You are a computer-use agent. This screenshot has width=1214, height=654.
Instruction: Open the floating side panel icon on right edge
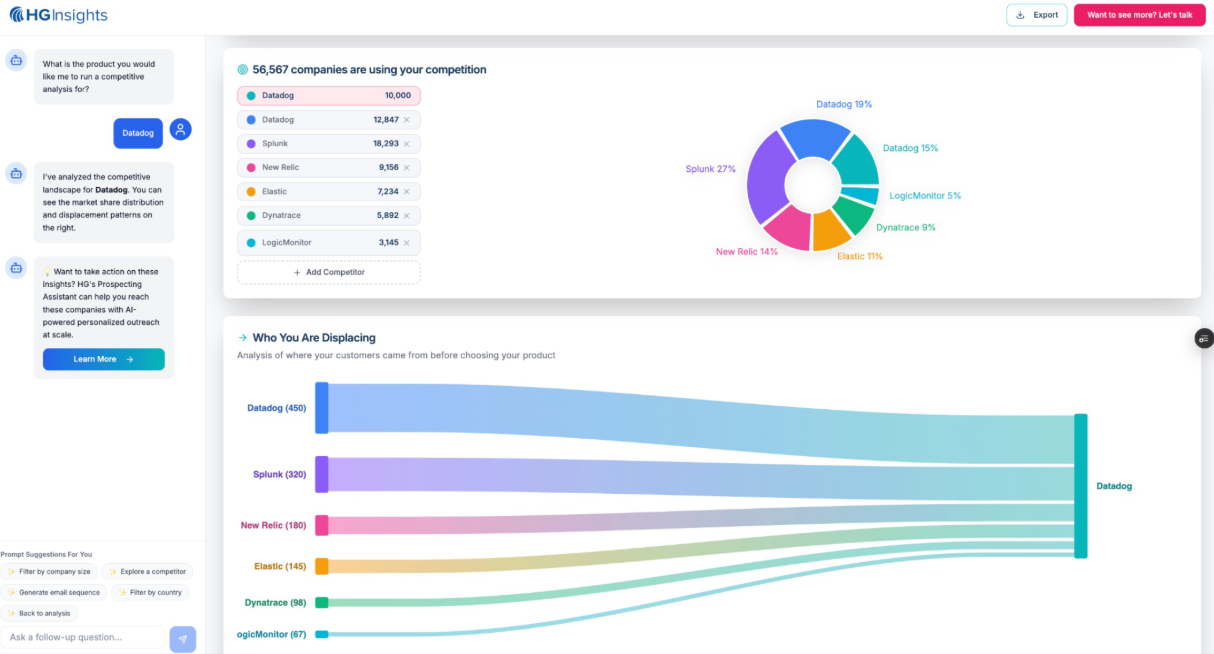pyautogui.click(x=1204, y=339)
